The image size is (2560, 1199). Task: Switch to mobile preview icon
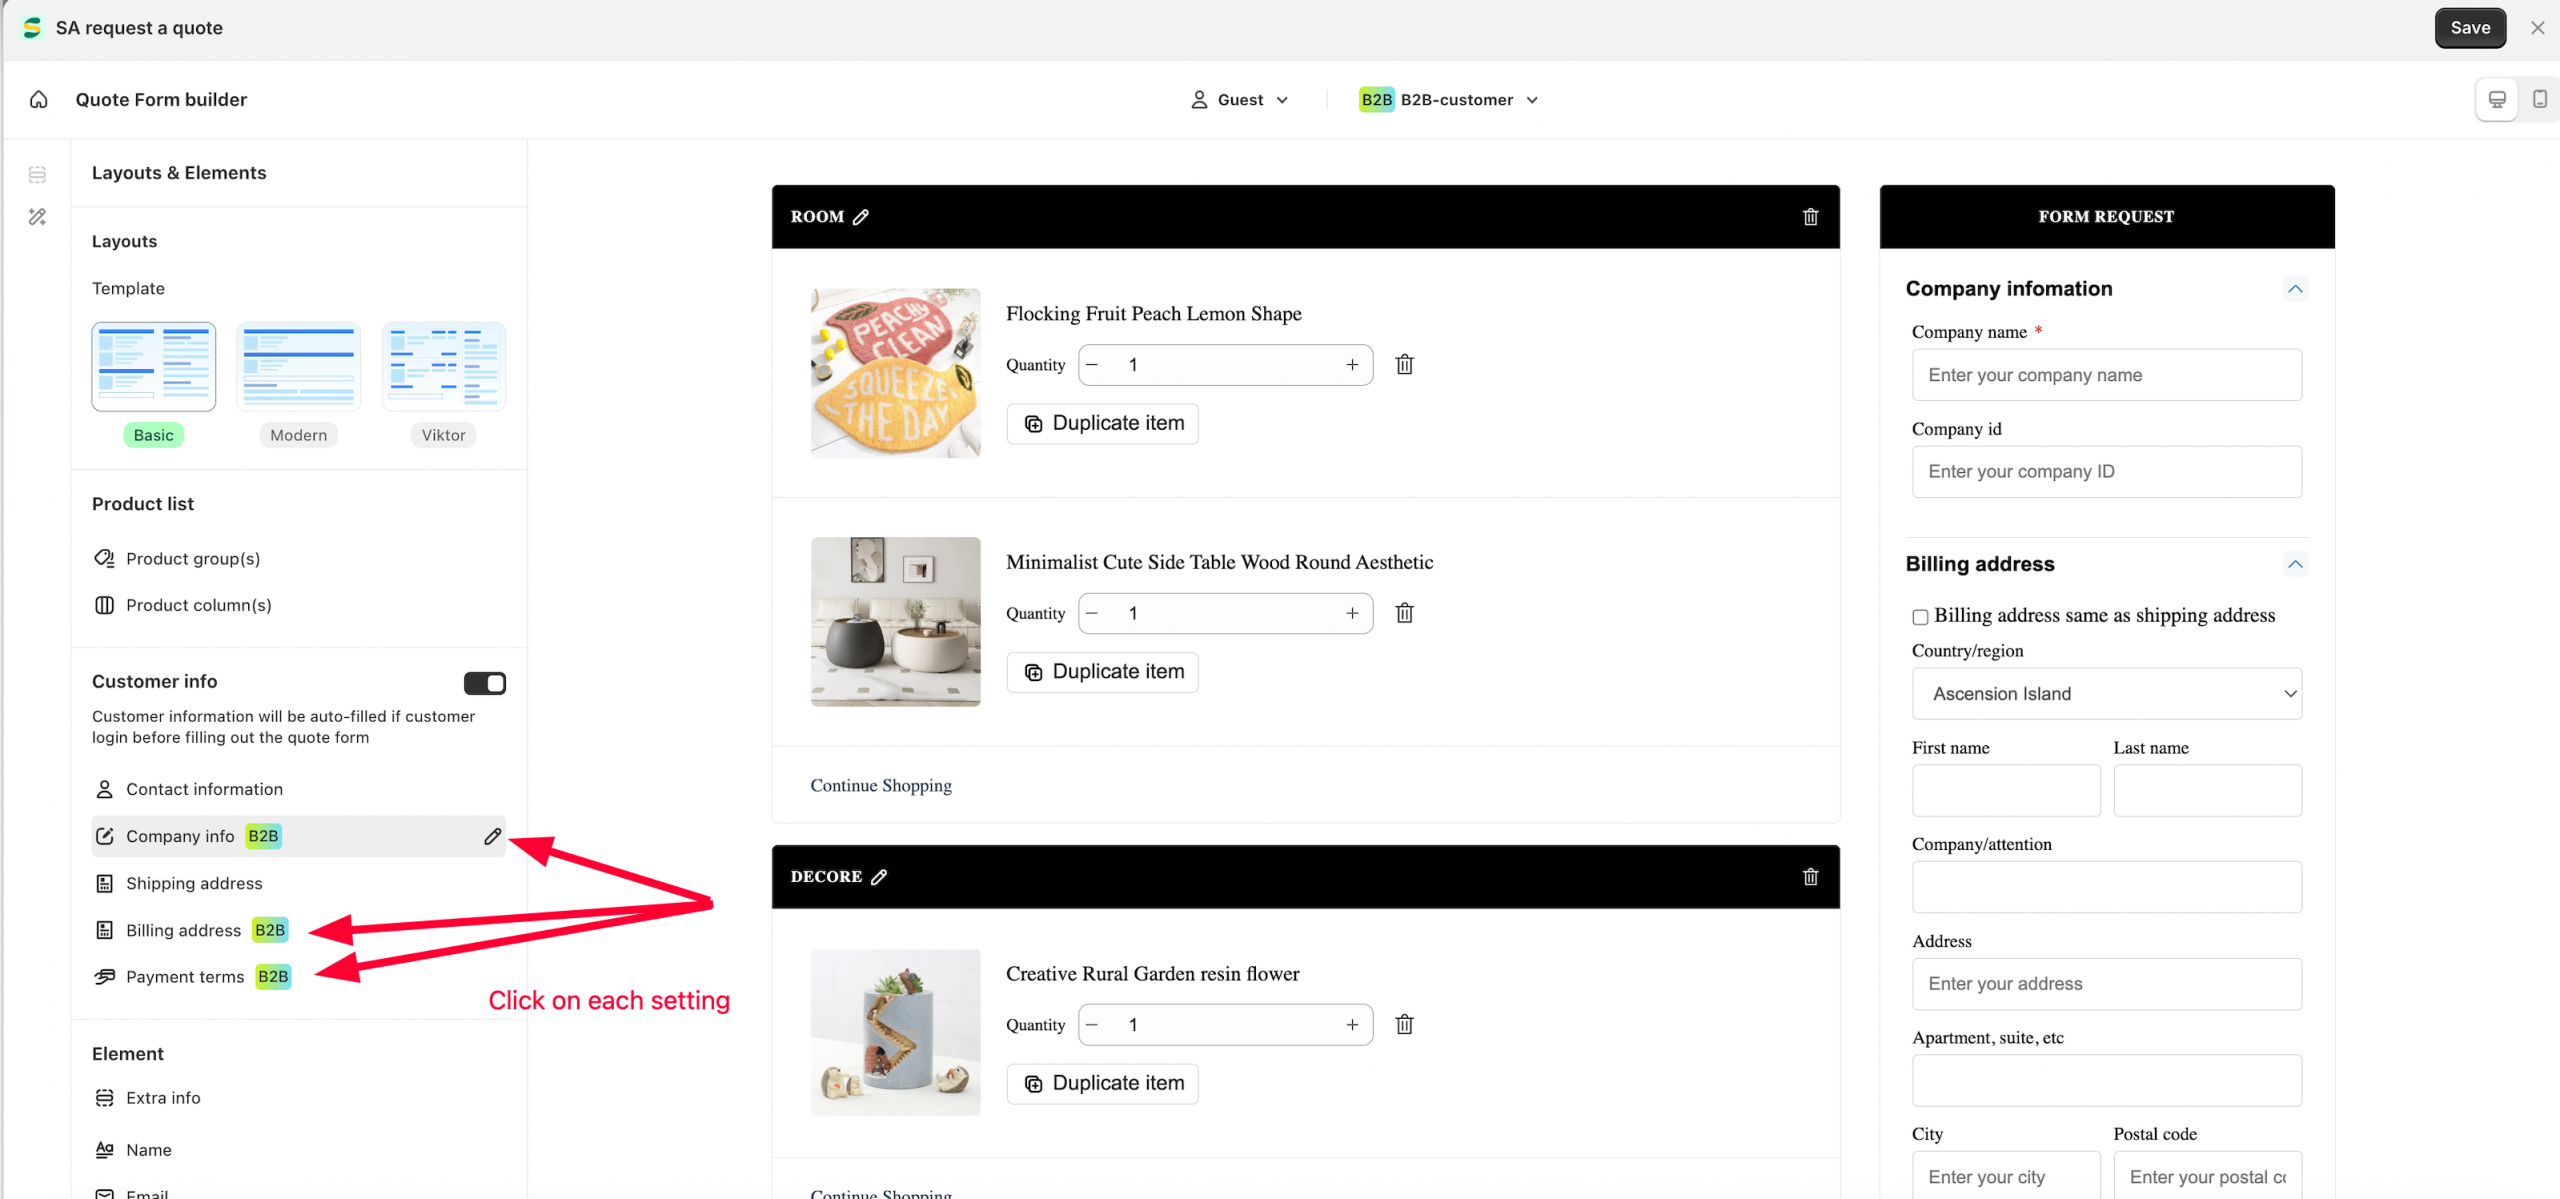coord(2539,99)
